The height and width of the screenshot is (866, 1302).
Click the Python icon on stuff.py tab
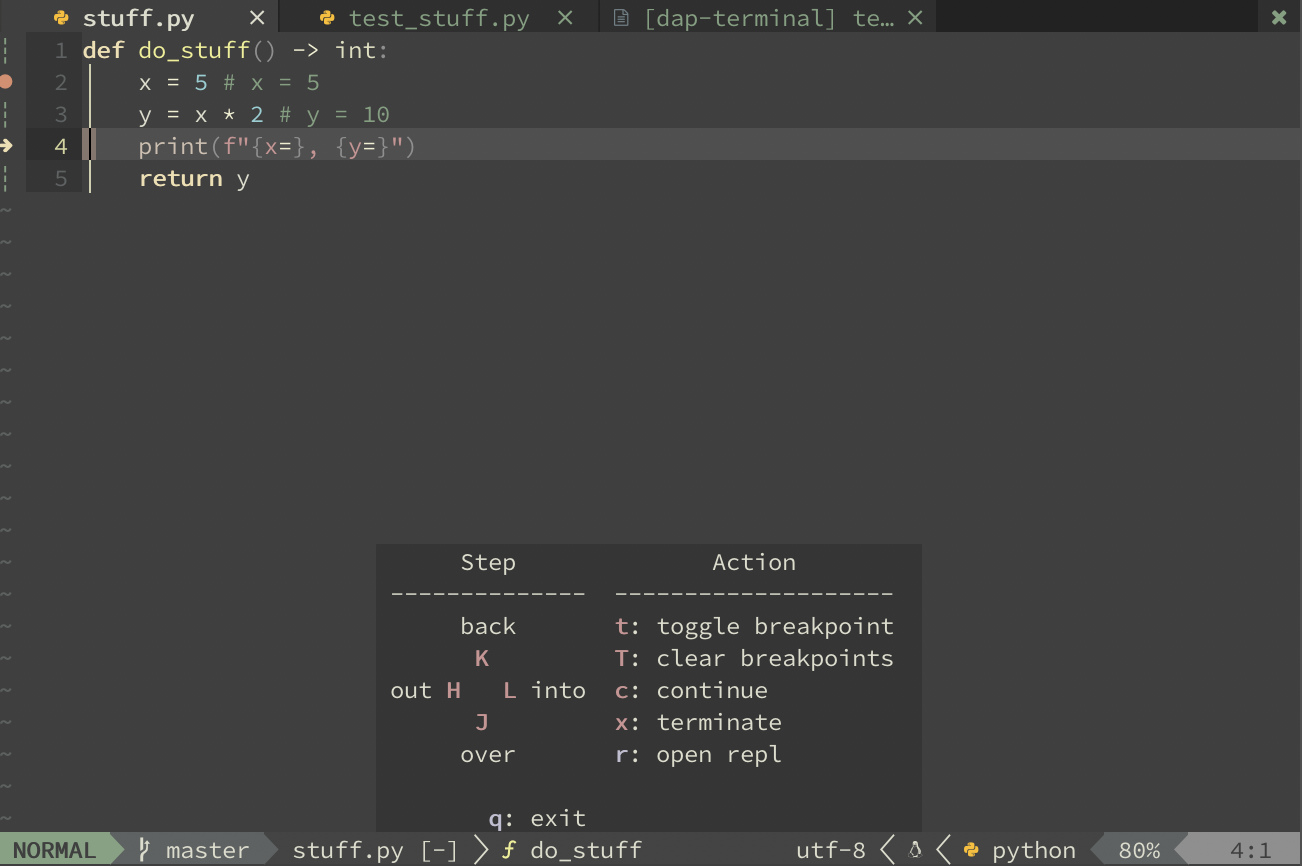61,18
